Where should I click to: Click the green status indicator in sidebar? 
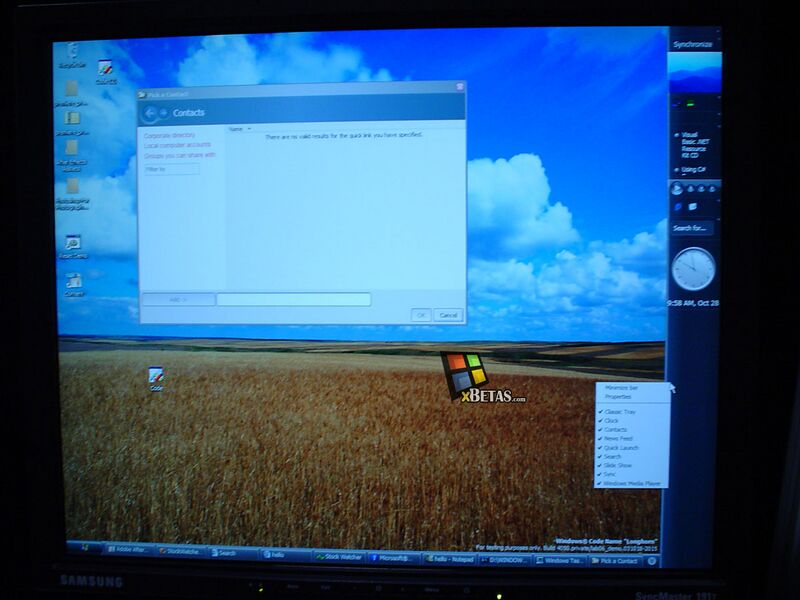coord(690,105)
